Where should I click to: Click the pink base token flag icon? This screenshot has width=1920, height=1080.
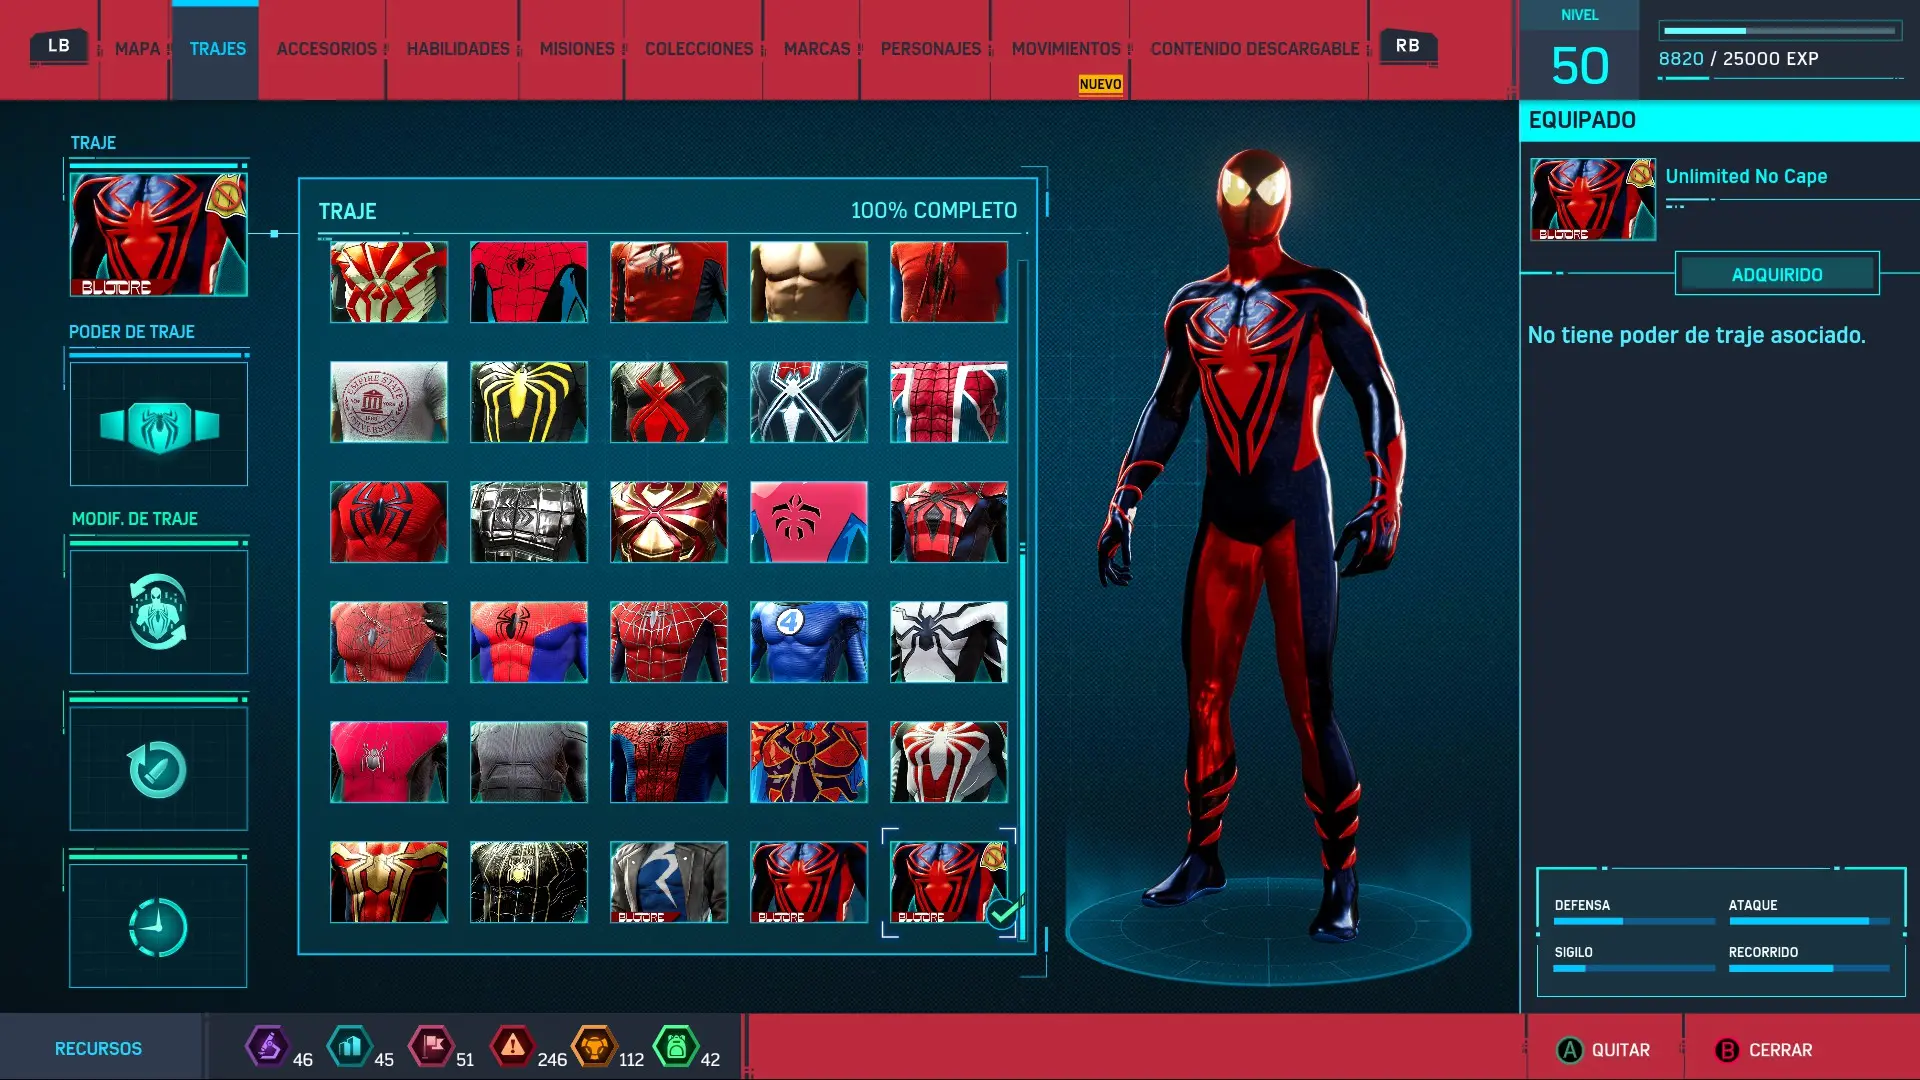(x=431, y=1047)
